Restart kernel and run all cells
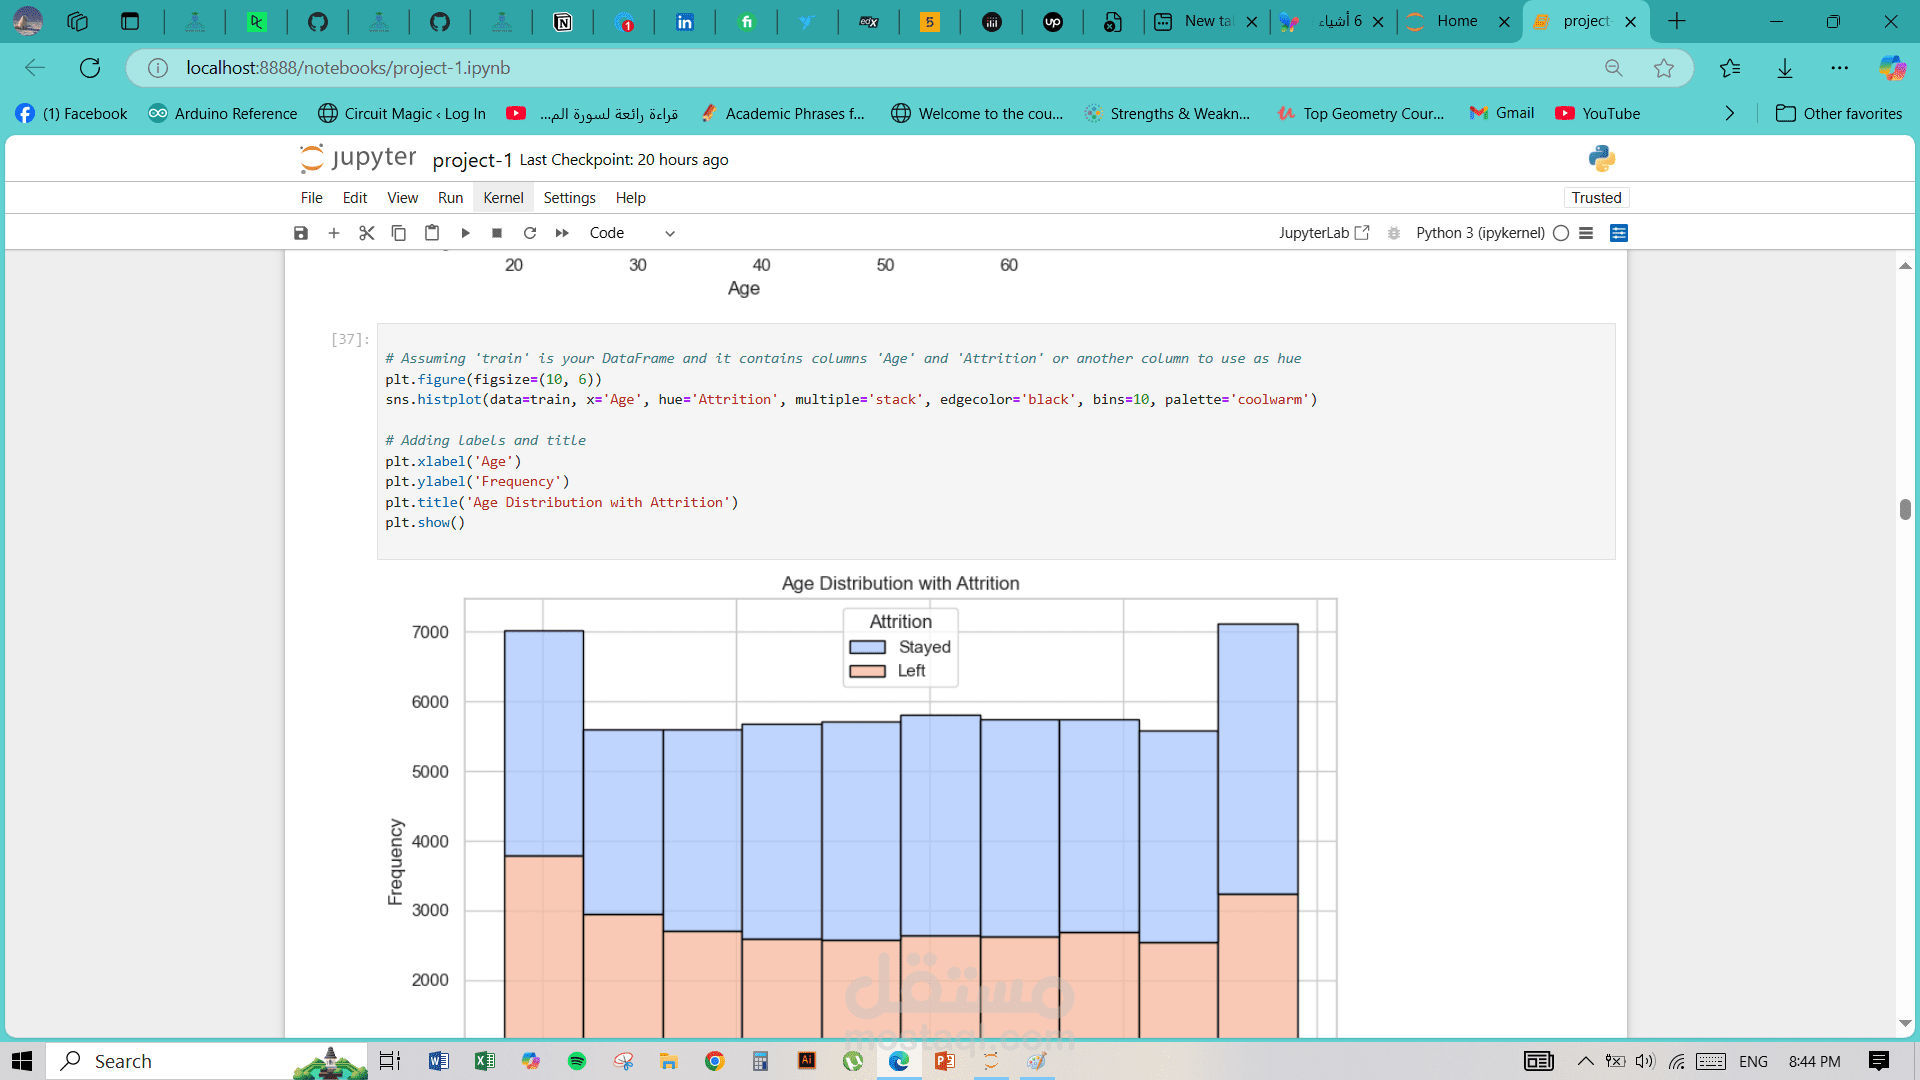This screenshot has width=1920, height=1080. 562,233
